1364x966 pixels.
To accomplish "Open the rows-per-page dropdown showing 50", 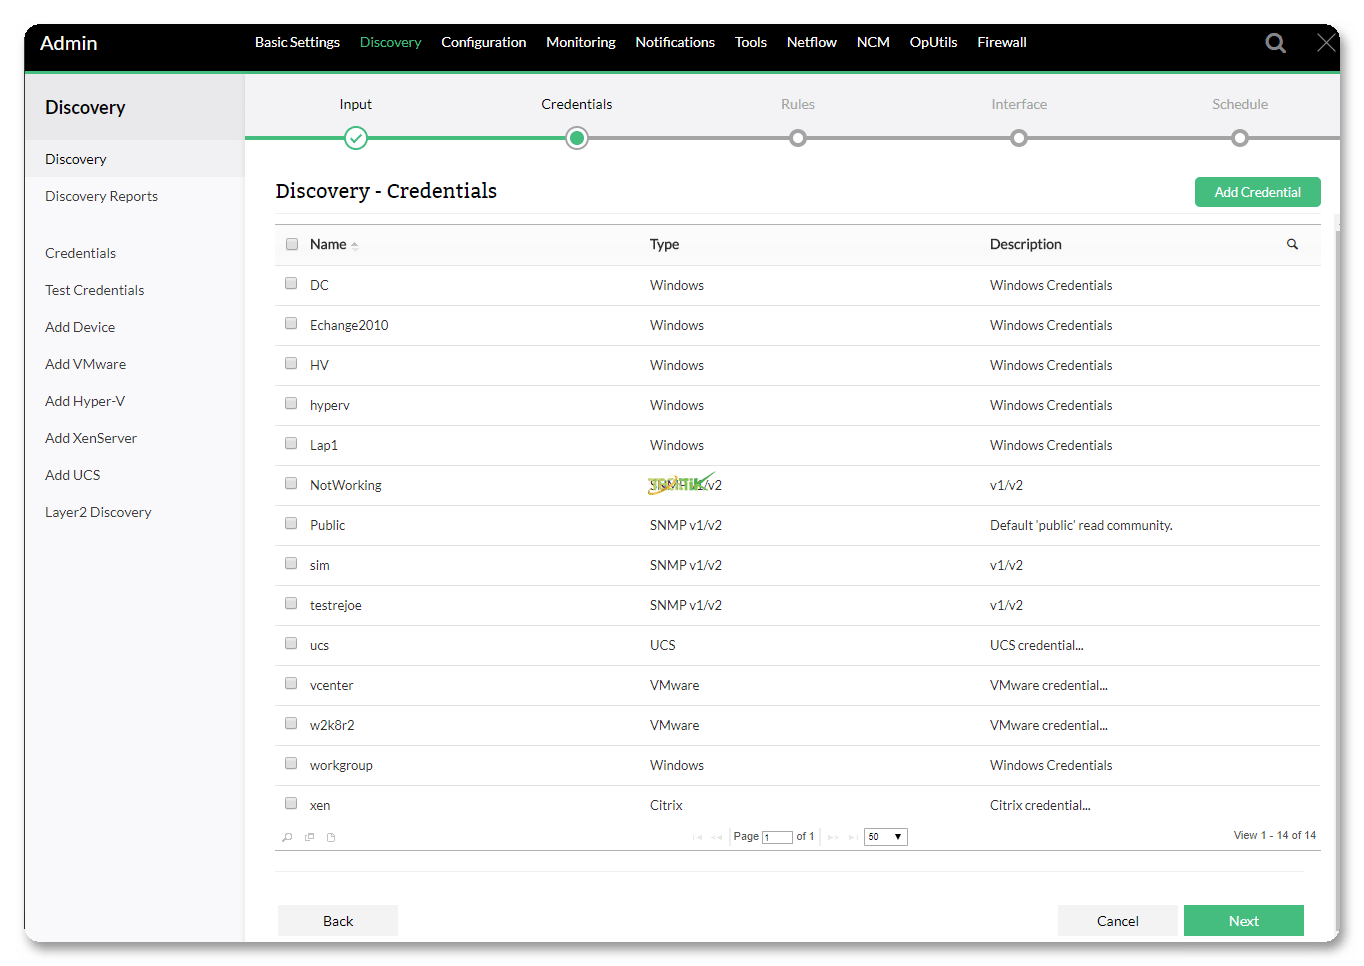I will click(885, 837).
